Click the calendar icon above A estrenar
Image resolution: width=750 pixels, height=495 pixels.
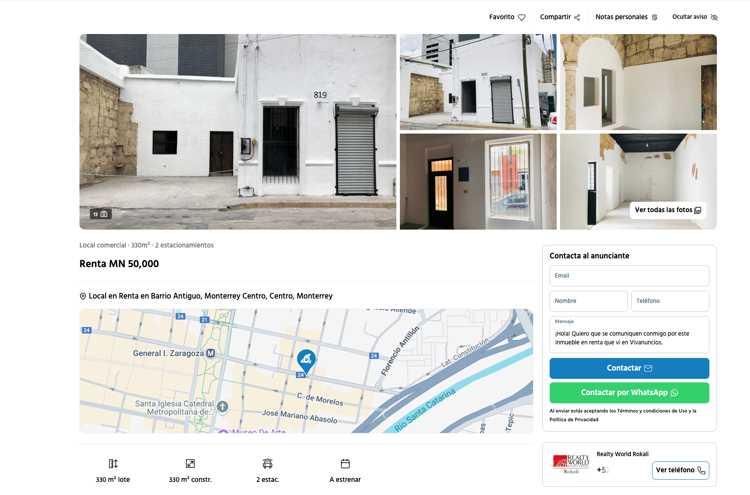point(345,463)
